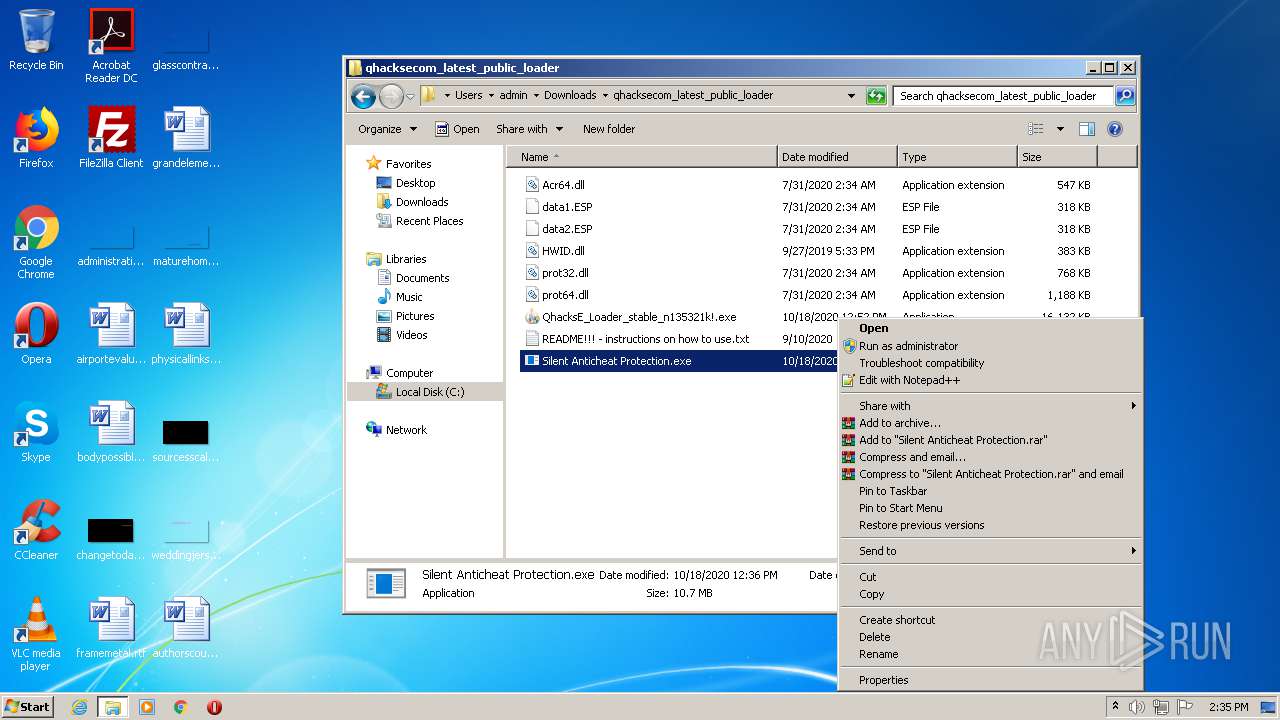Open FileZilla Client shortcut
This screenshot has width=1280, height=720.
(x=111, y=137)
